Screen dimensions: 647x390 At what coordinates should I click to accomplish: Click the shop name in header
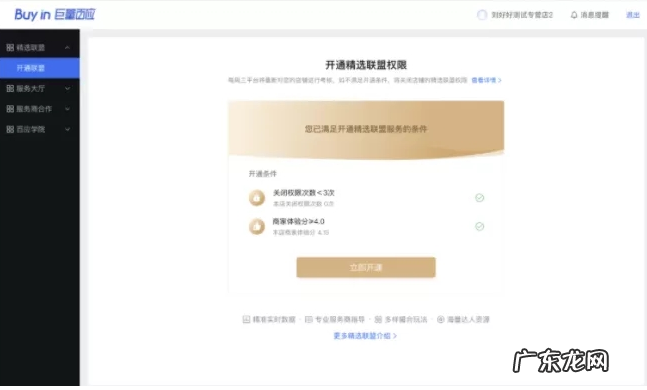522,15
